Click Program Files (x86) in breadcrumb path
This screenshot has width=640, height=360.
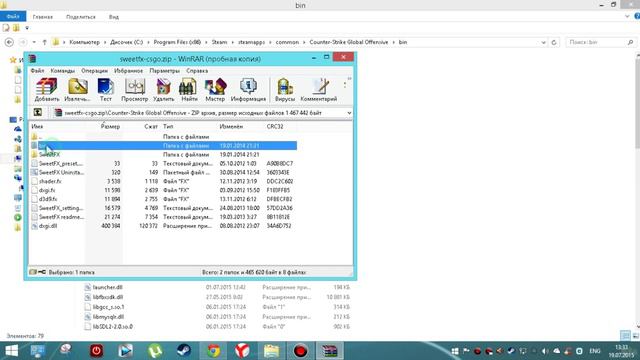[177, 42]
